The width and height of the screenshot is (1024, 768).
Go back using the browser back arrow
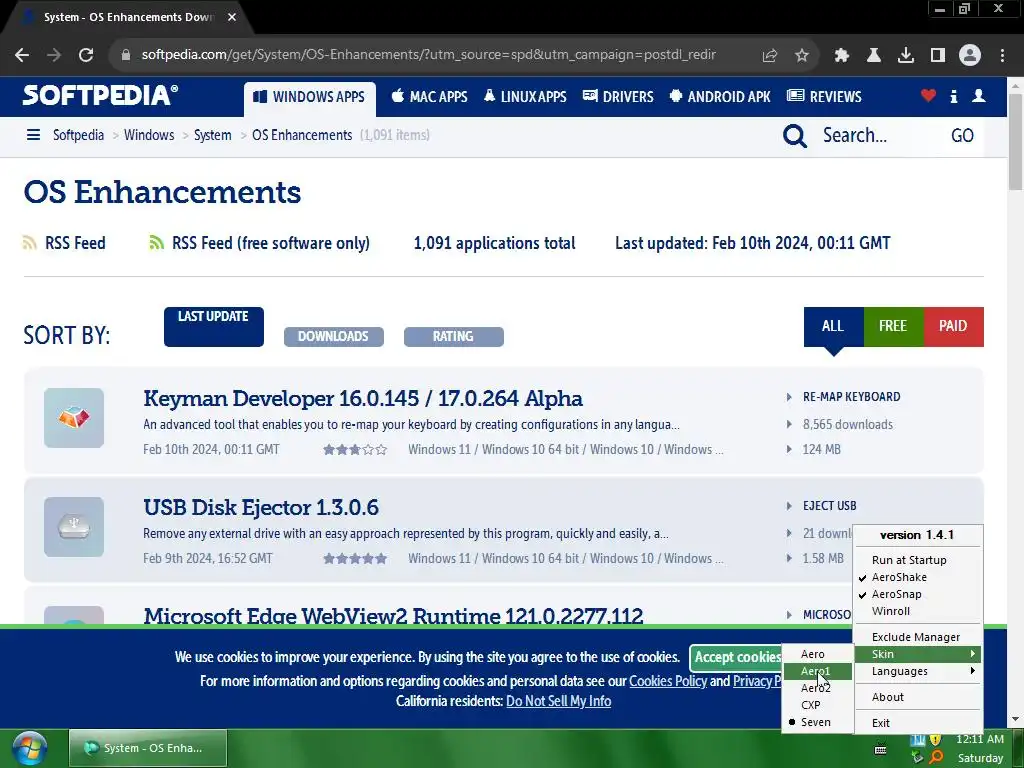(x=22, y=55)
